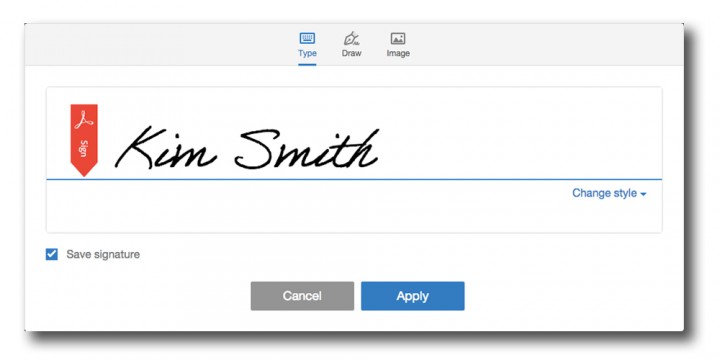Select the keyboard Type icon
Screen dimensions: 720x360
[307, 38]
